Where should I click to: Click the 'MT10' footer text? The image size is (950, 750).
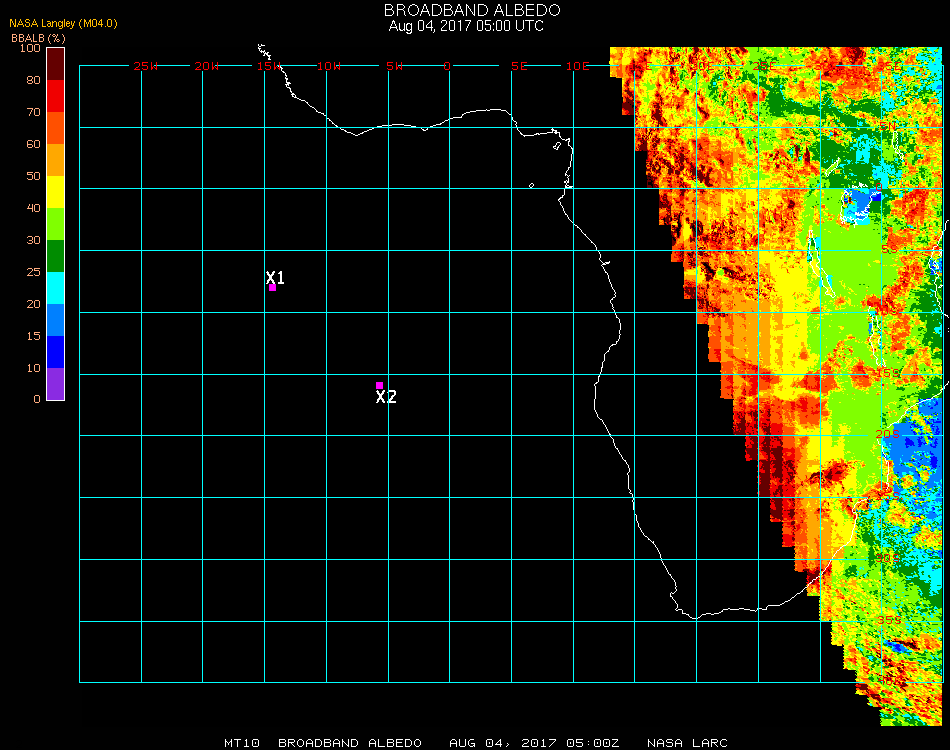(x=242, y=743)
